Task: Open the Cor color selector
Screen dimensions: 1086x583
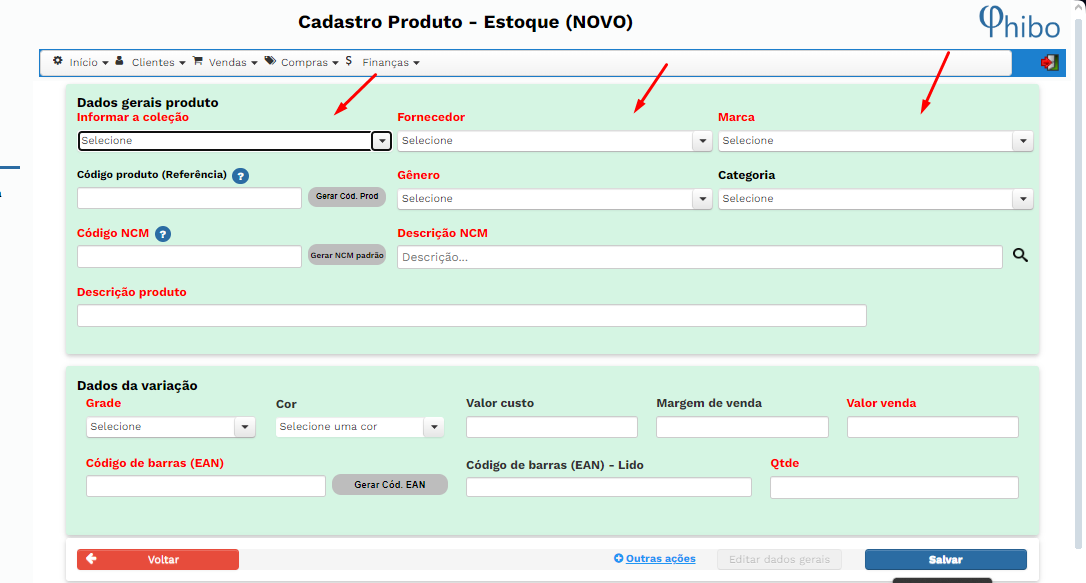Action: point(359,427)
